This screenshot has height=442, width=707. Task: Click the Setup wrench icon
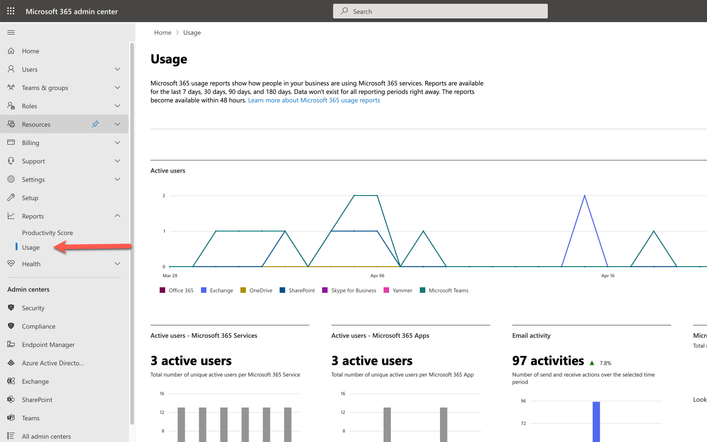point(11,198)
